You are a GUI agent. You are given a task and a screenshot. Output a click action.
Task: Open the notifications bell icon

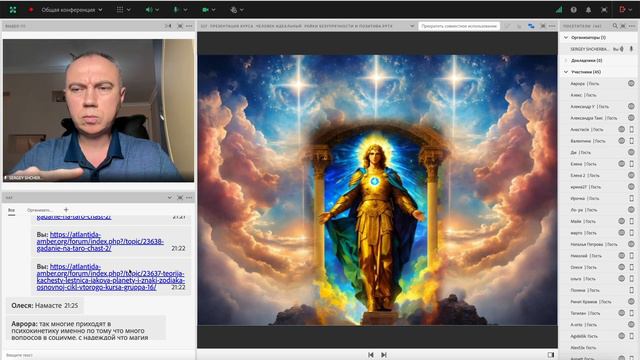(588, 9)
